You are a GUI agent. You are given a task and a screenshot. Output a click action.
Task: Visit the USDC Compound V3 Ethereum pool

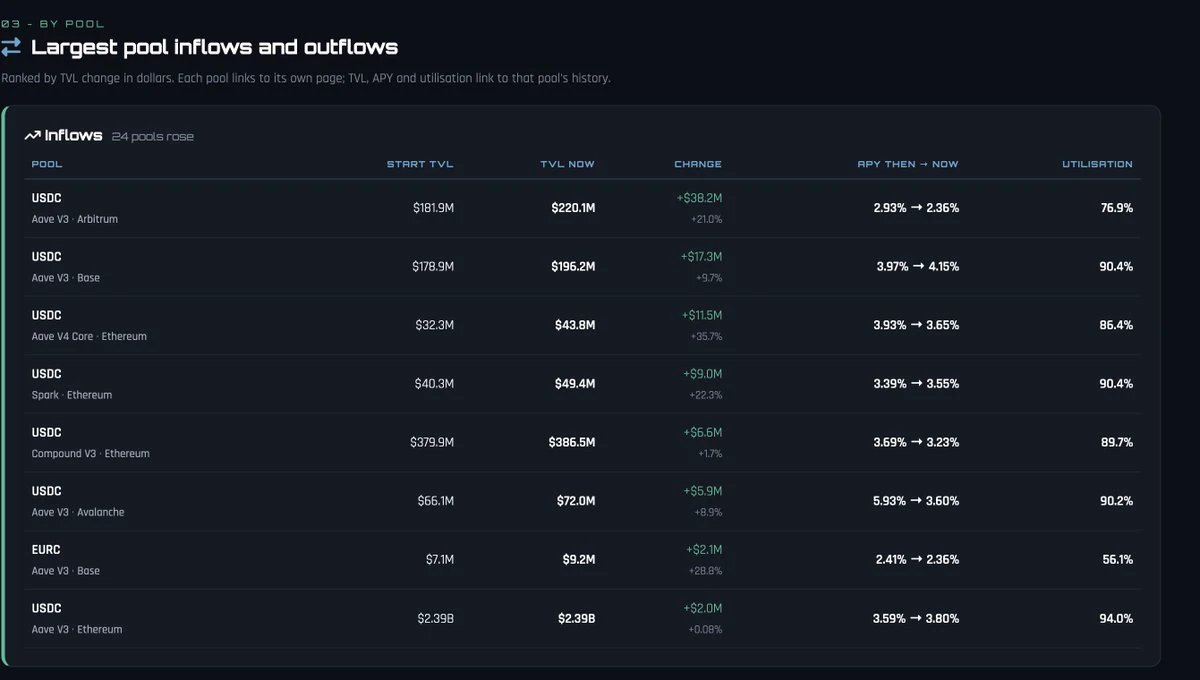[91, 443]
